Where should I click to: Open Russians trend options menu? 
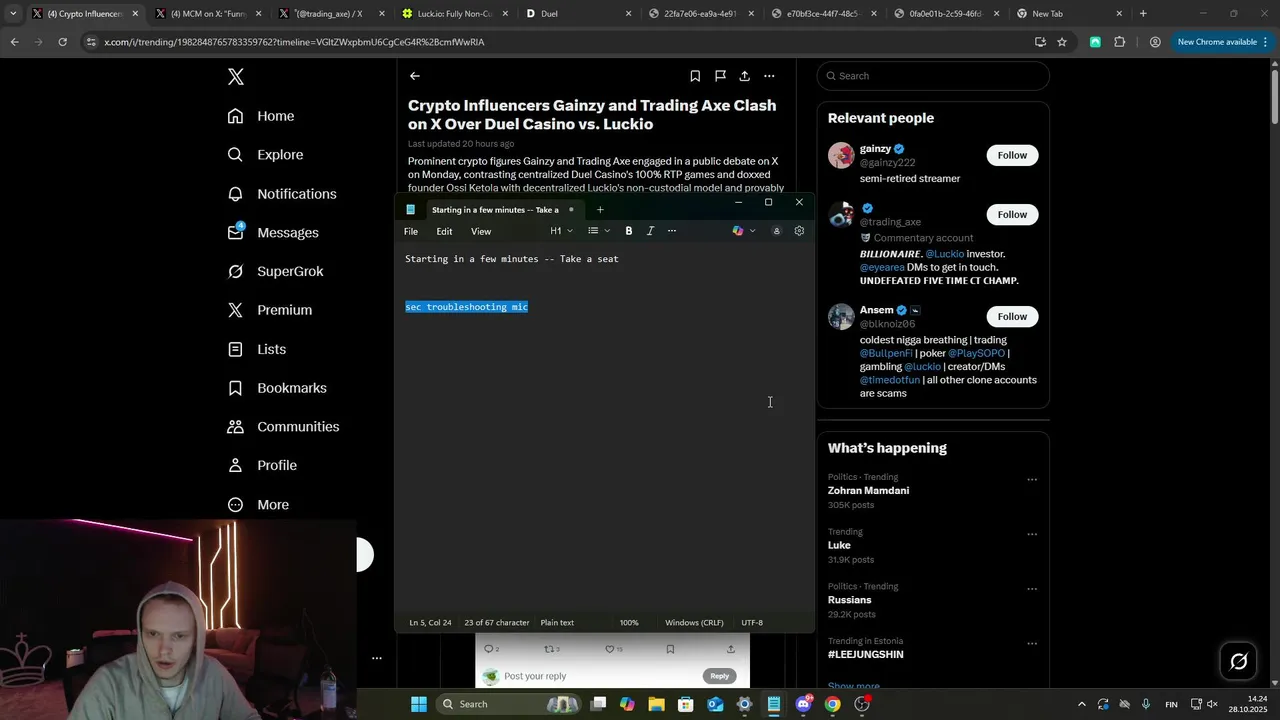click(1032, 589)
